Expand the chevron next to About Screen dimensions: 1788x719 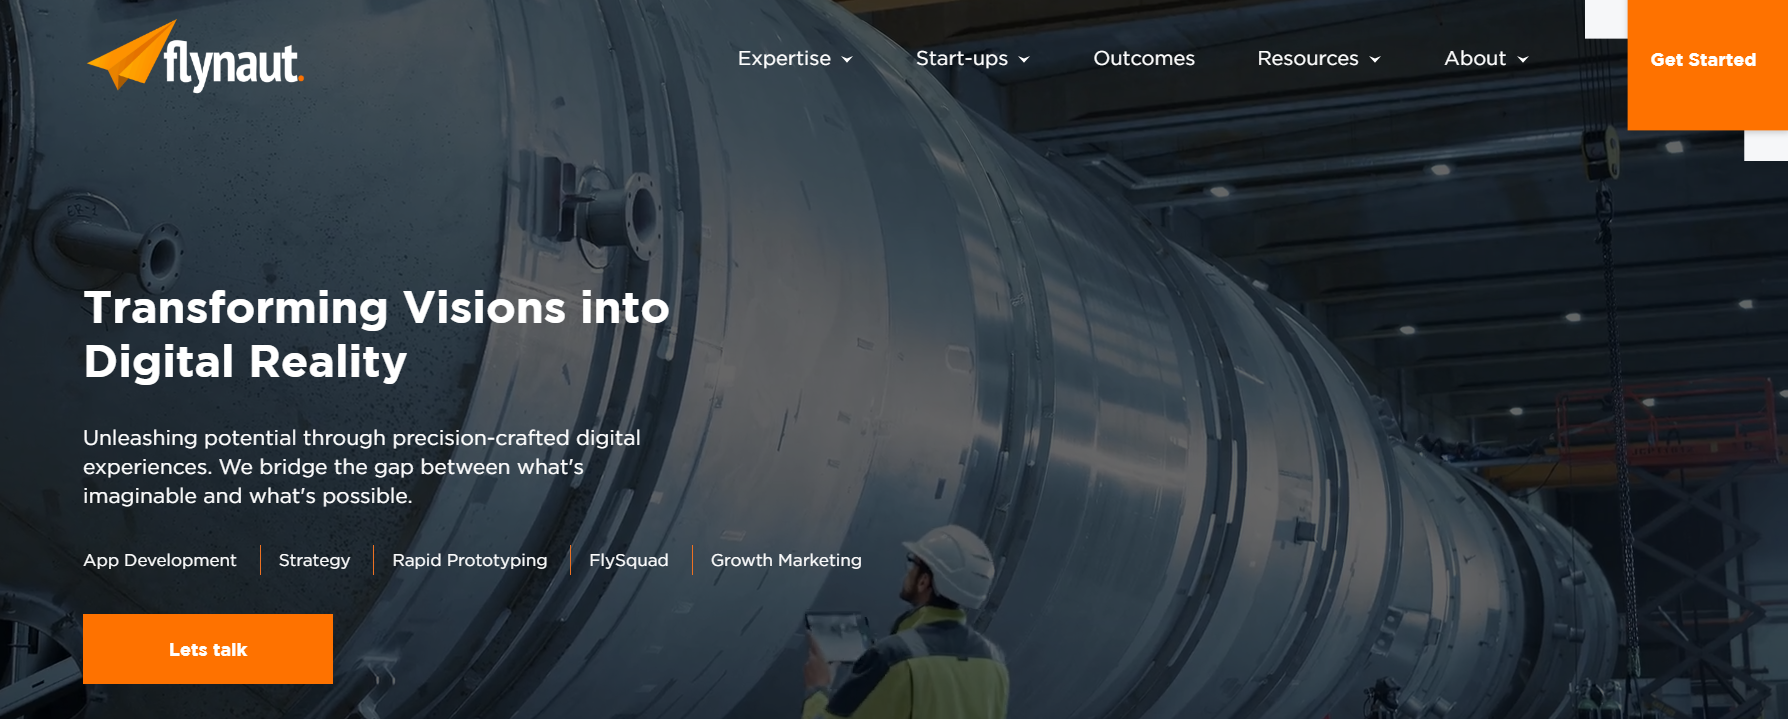click(1523, 60)
